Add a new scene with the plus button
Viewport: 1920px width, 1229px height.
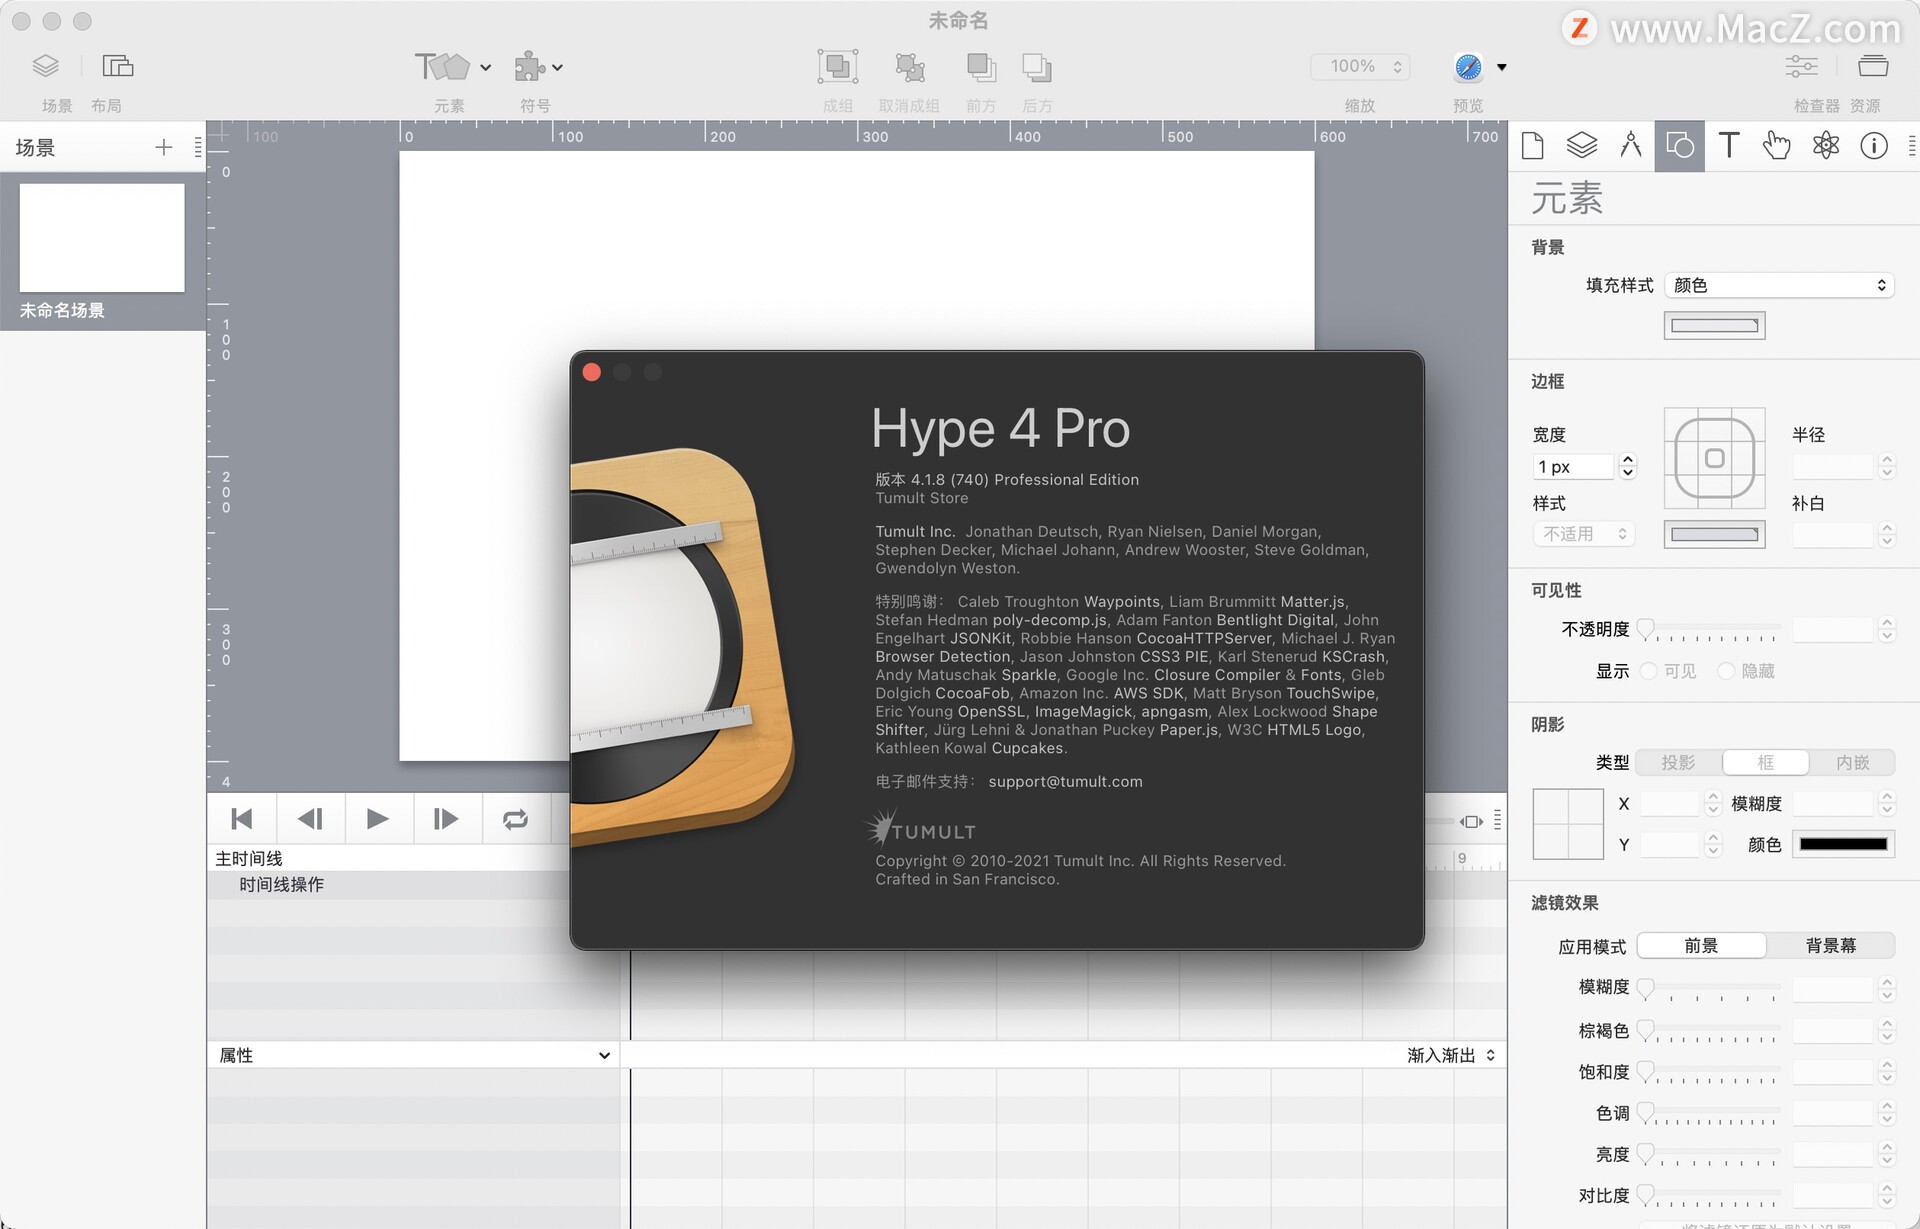[164, 147]
